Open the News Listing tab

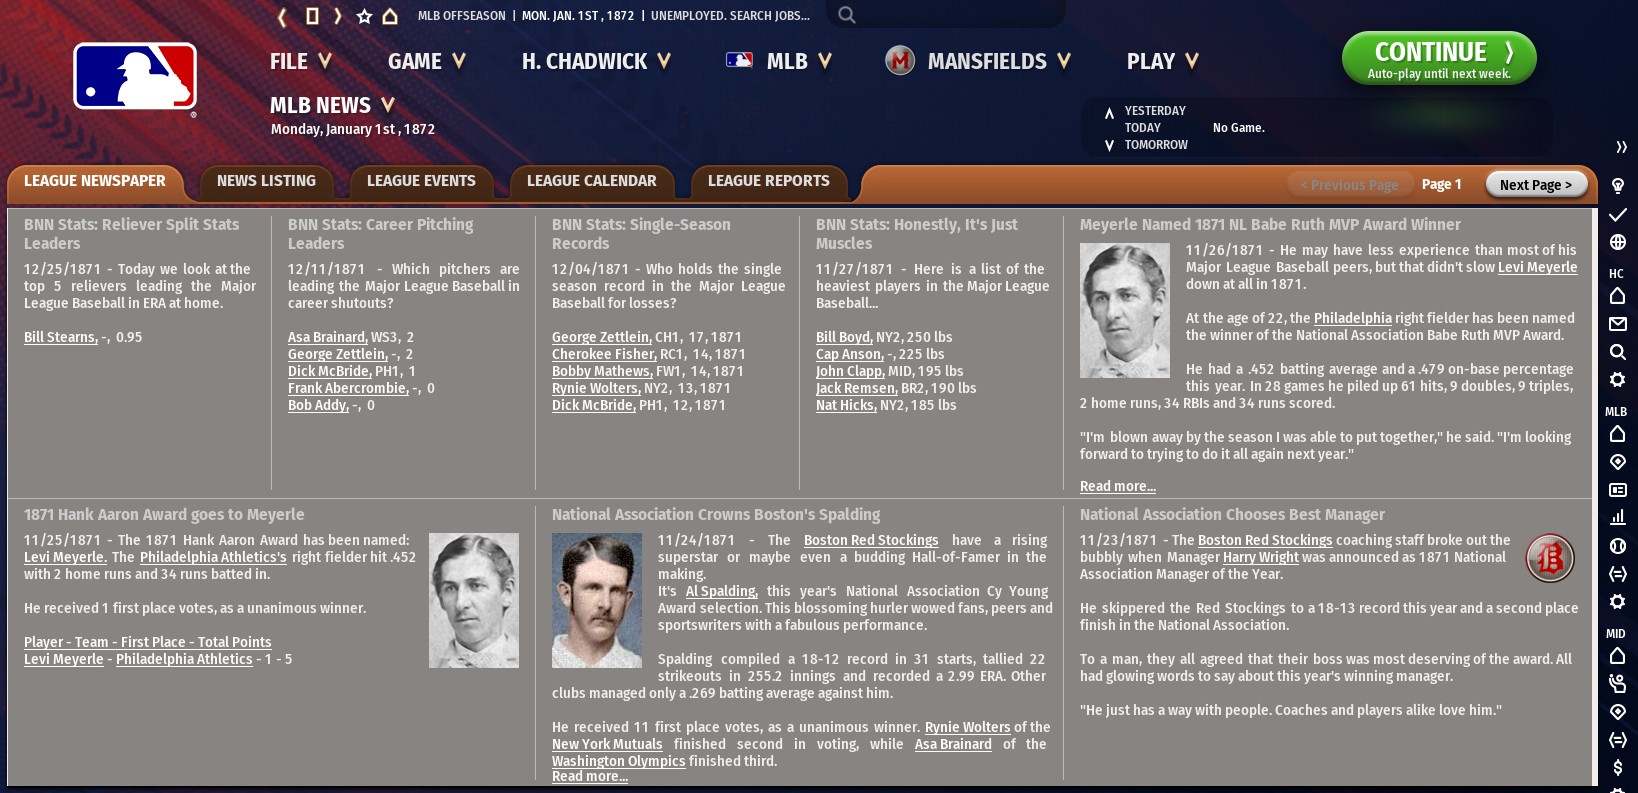coord(266,181)
